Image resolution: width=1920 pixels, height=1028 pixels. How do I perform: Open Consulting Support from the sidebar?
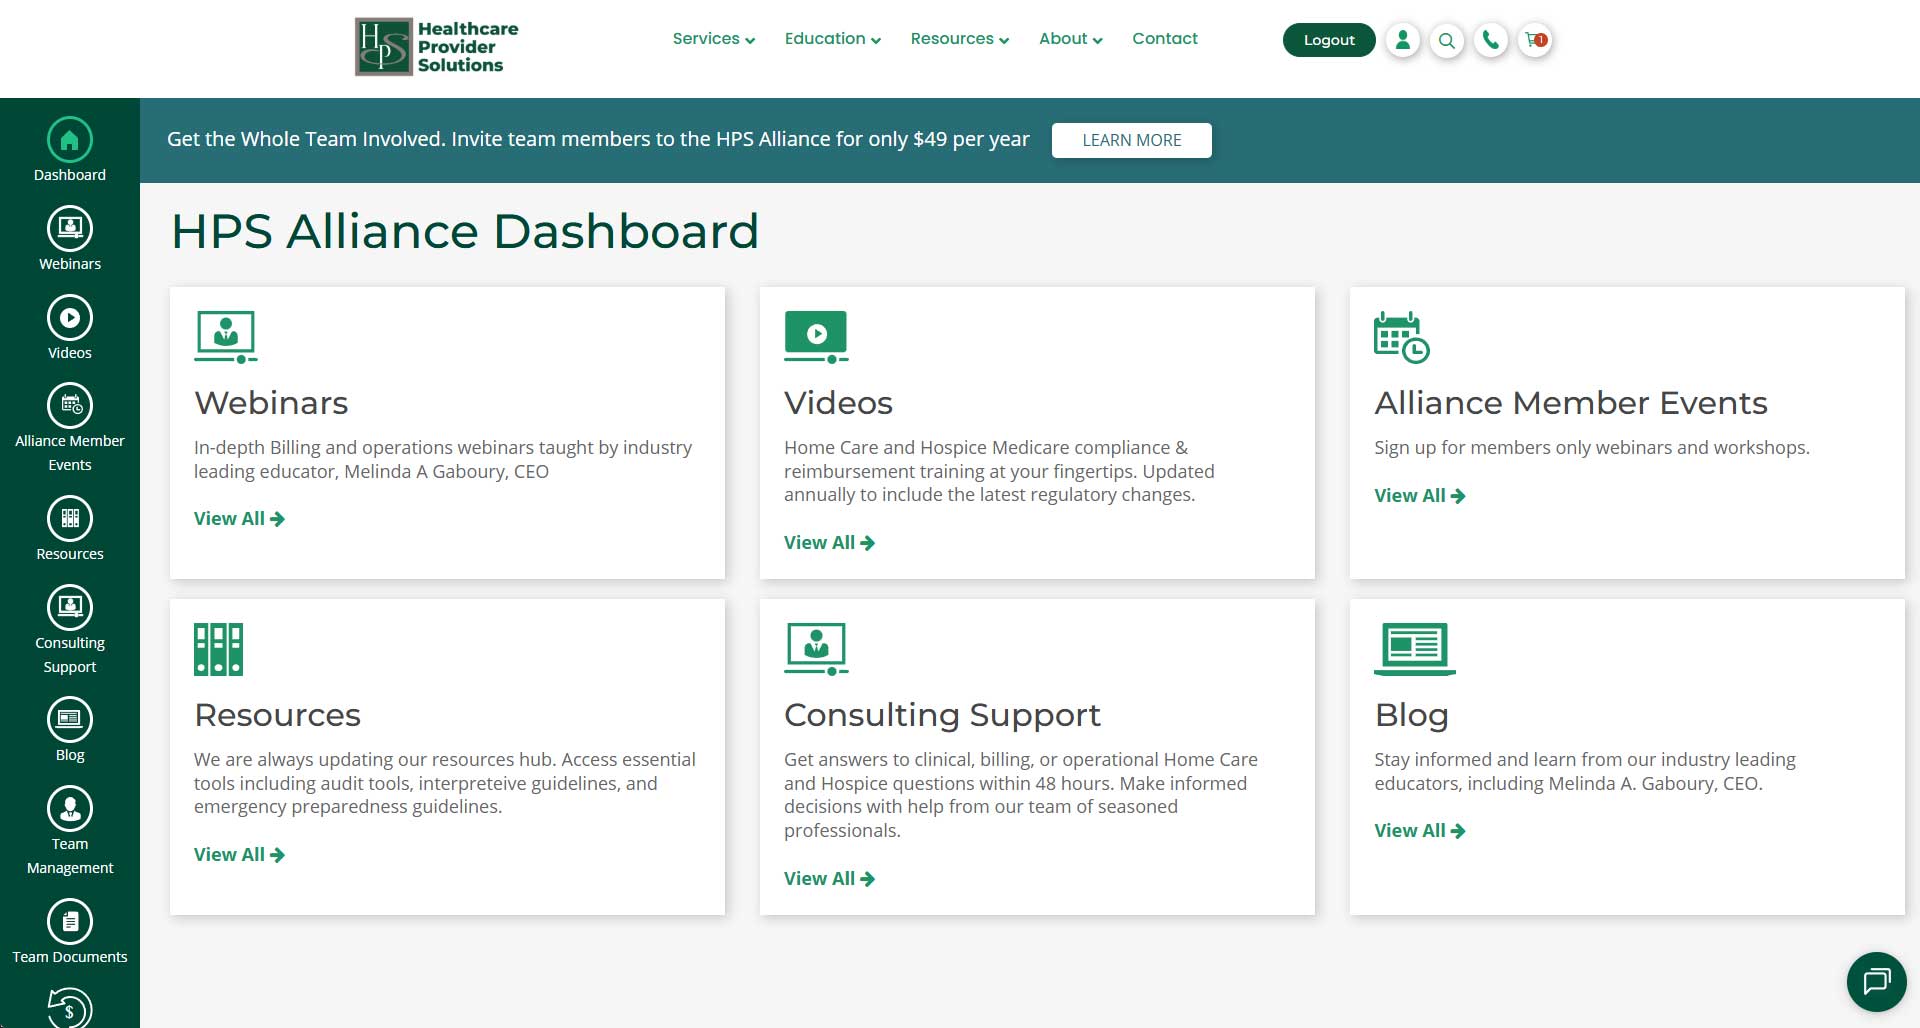tap(69, 606)
